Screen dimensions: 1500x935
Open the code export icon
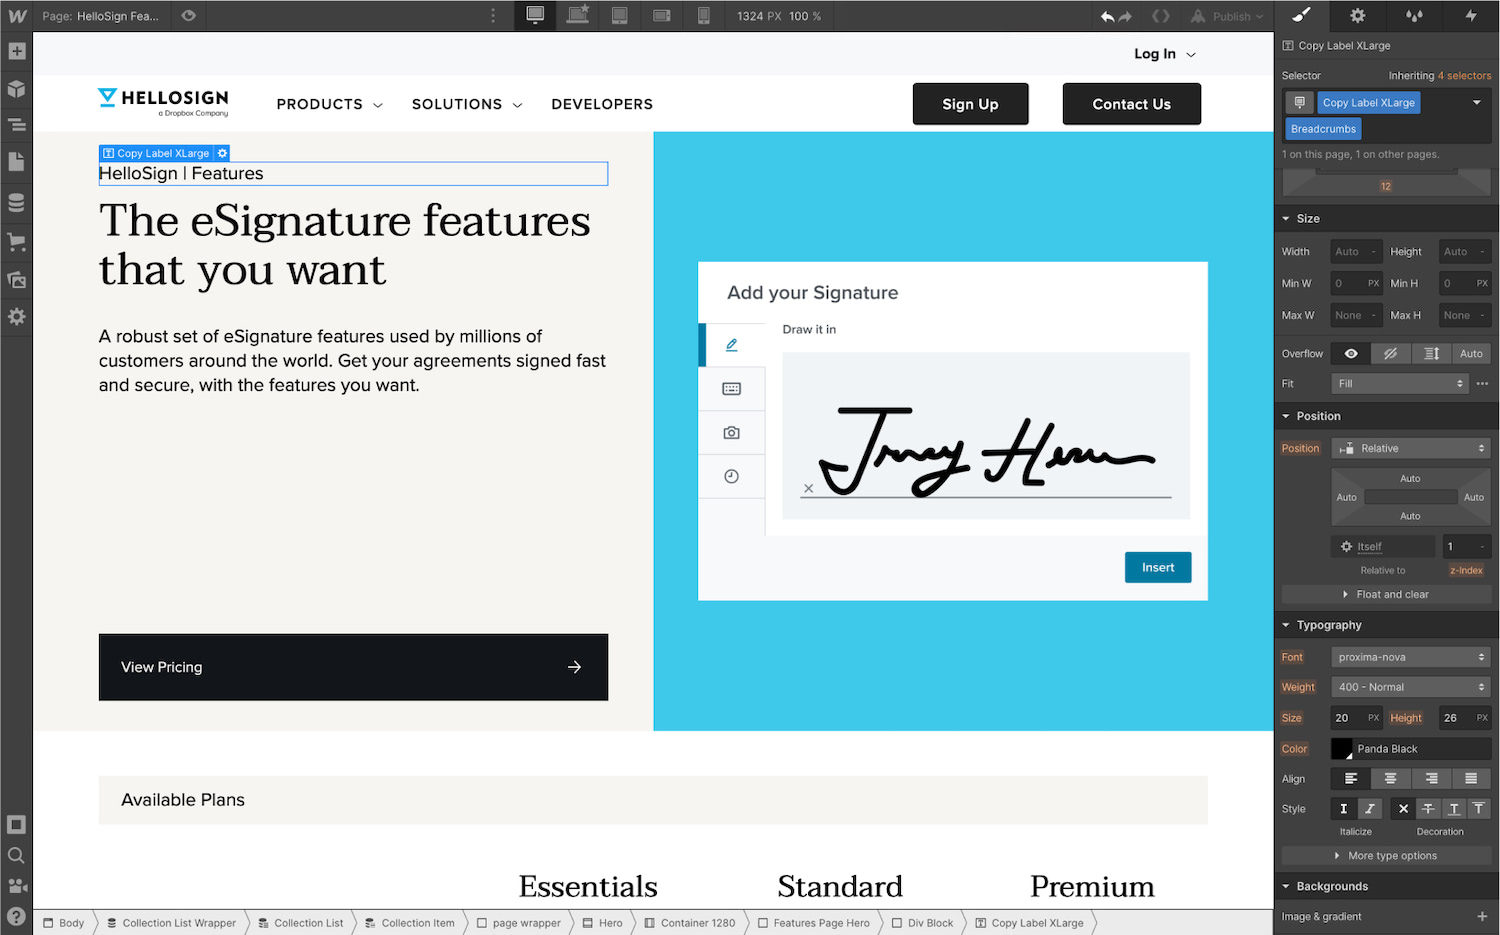click(1161, 16)
